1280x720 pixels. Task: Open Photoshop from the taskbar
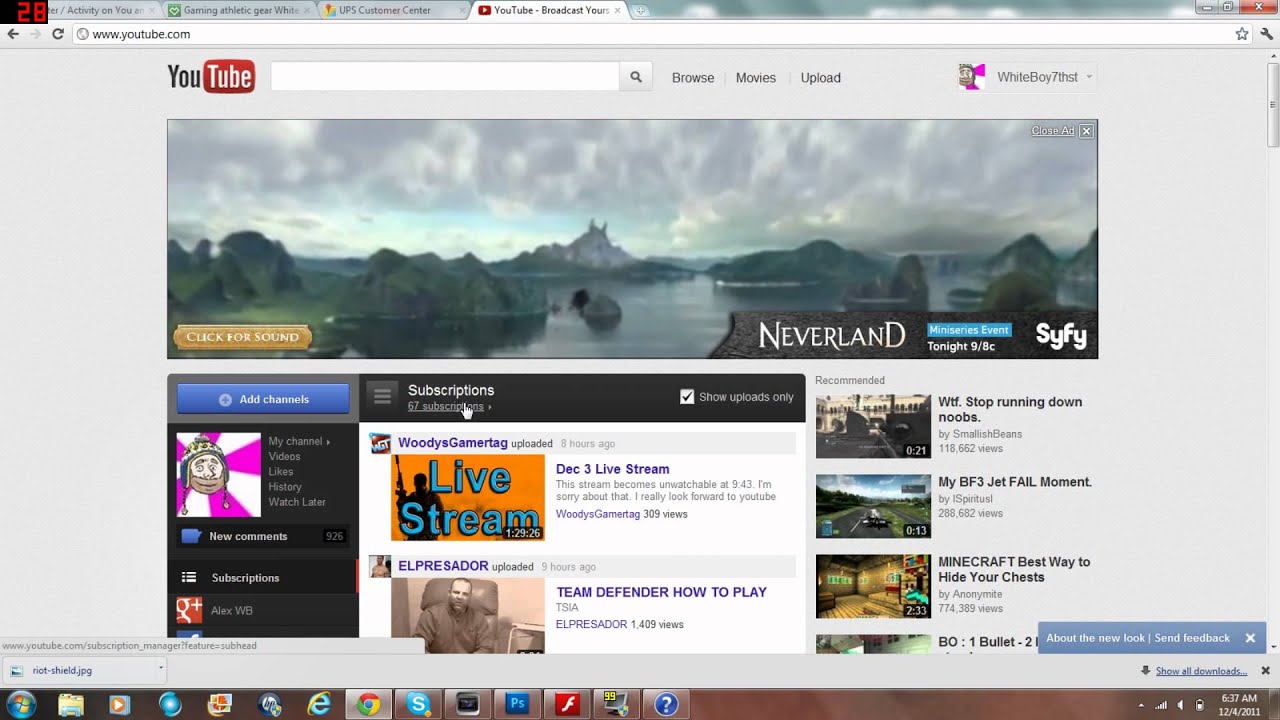pos(517,704)
